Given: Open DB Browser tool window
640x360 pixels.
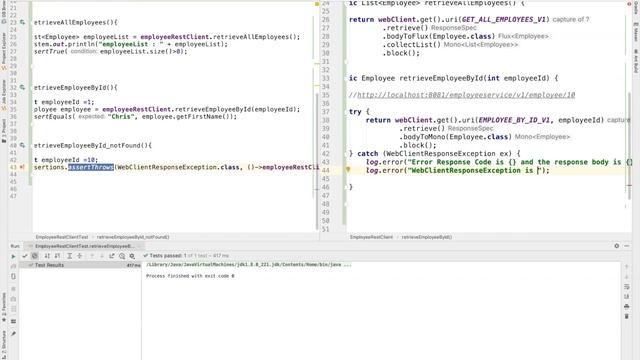Looking at the screenshot, I should point(4,13).
